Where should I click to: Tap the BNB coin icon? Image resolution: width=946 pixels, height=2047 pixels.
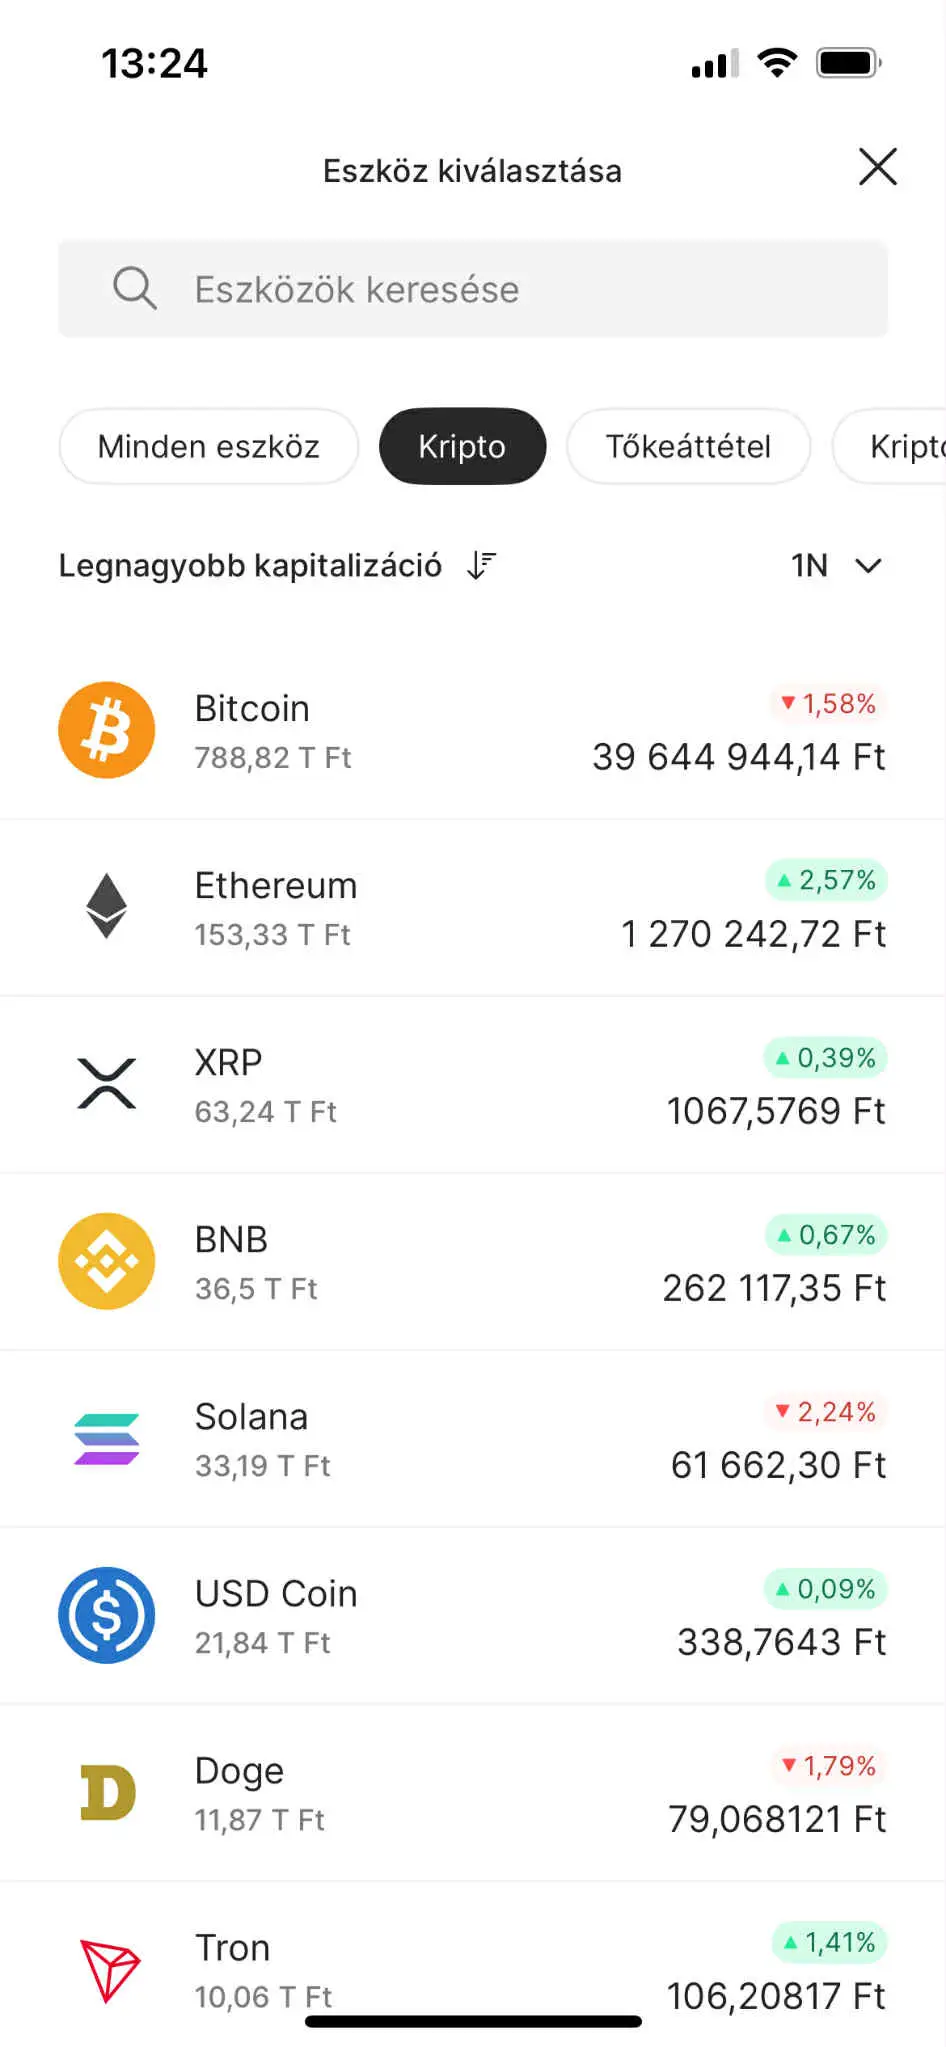pos(107,1261)
